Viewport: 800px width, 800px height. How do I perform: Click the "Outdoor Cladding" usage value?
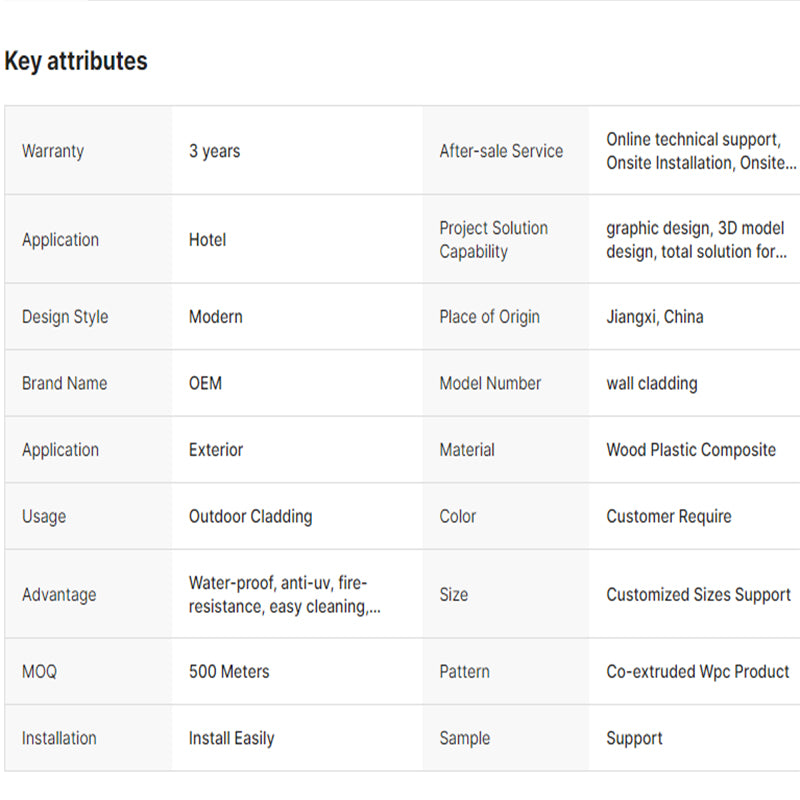250,517
